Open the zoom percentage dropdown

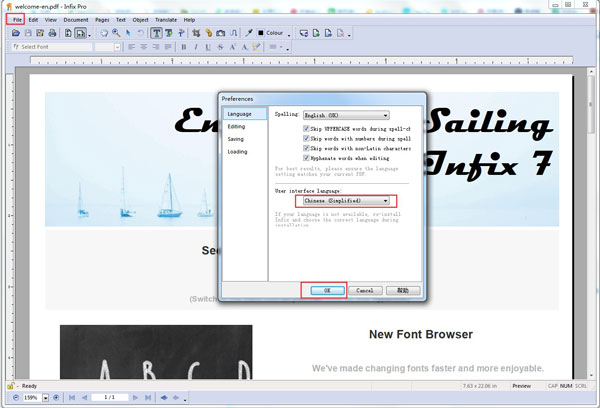(x=46, y=398)
